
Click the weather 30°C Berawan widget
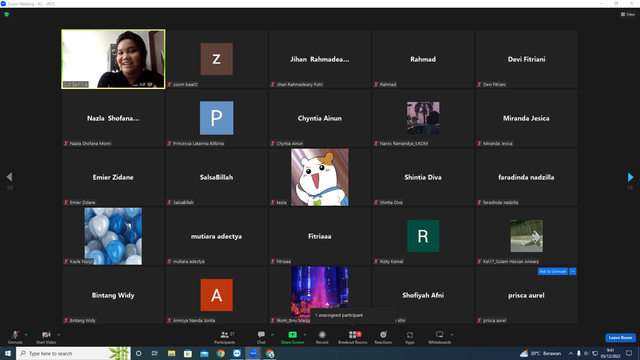540,353
